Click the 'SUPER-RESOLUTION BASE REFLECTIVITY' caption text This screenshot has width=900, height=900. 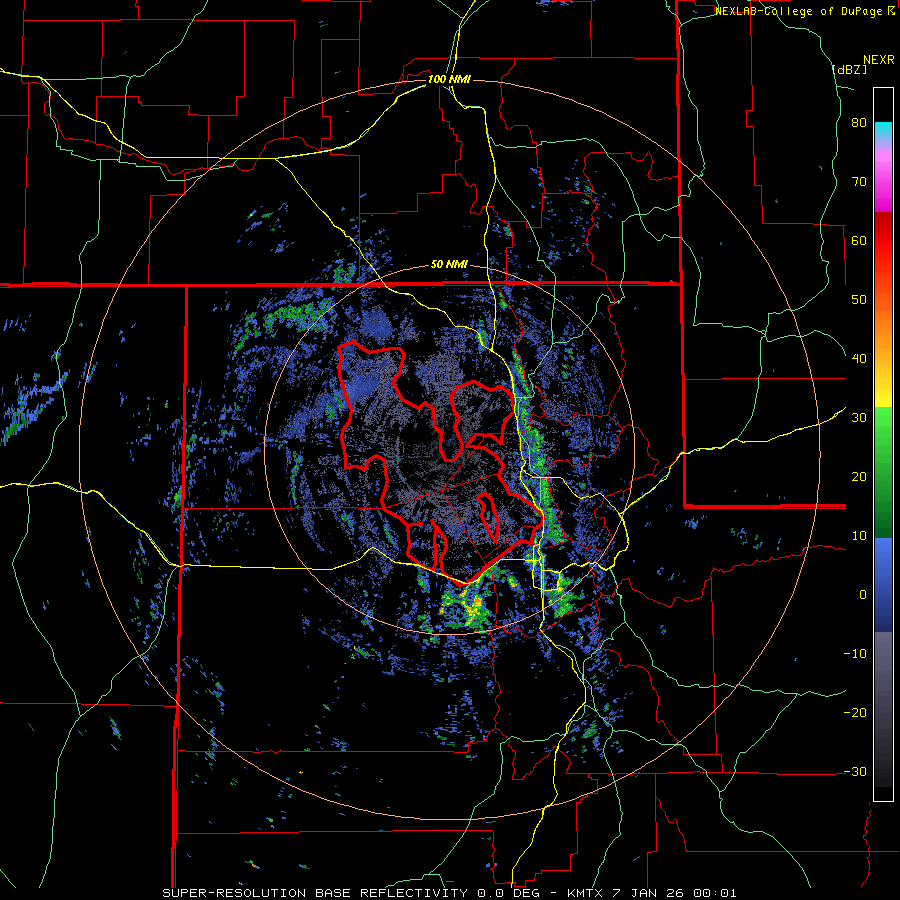tap(313, 893)
